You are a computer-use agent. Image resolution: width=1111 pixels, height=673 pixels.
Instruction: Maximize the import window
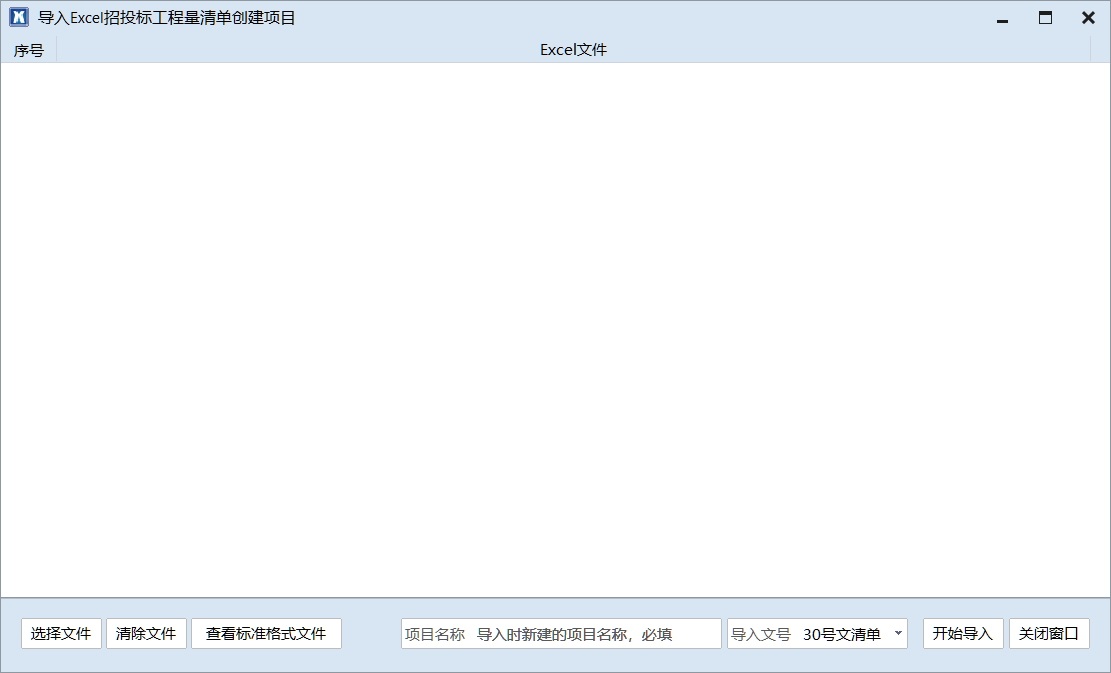coord(1045,18)
